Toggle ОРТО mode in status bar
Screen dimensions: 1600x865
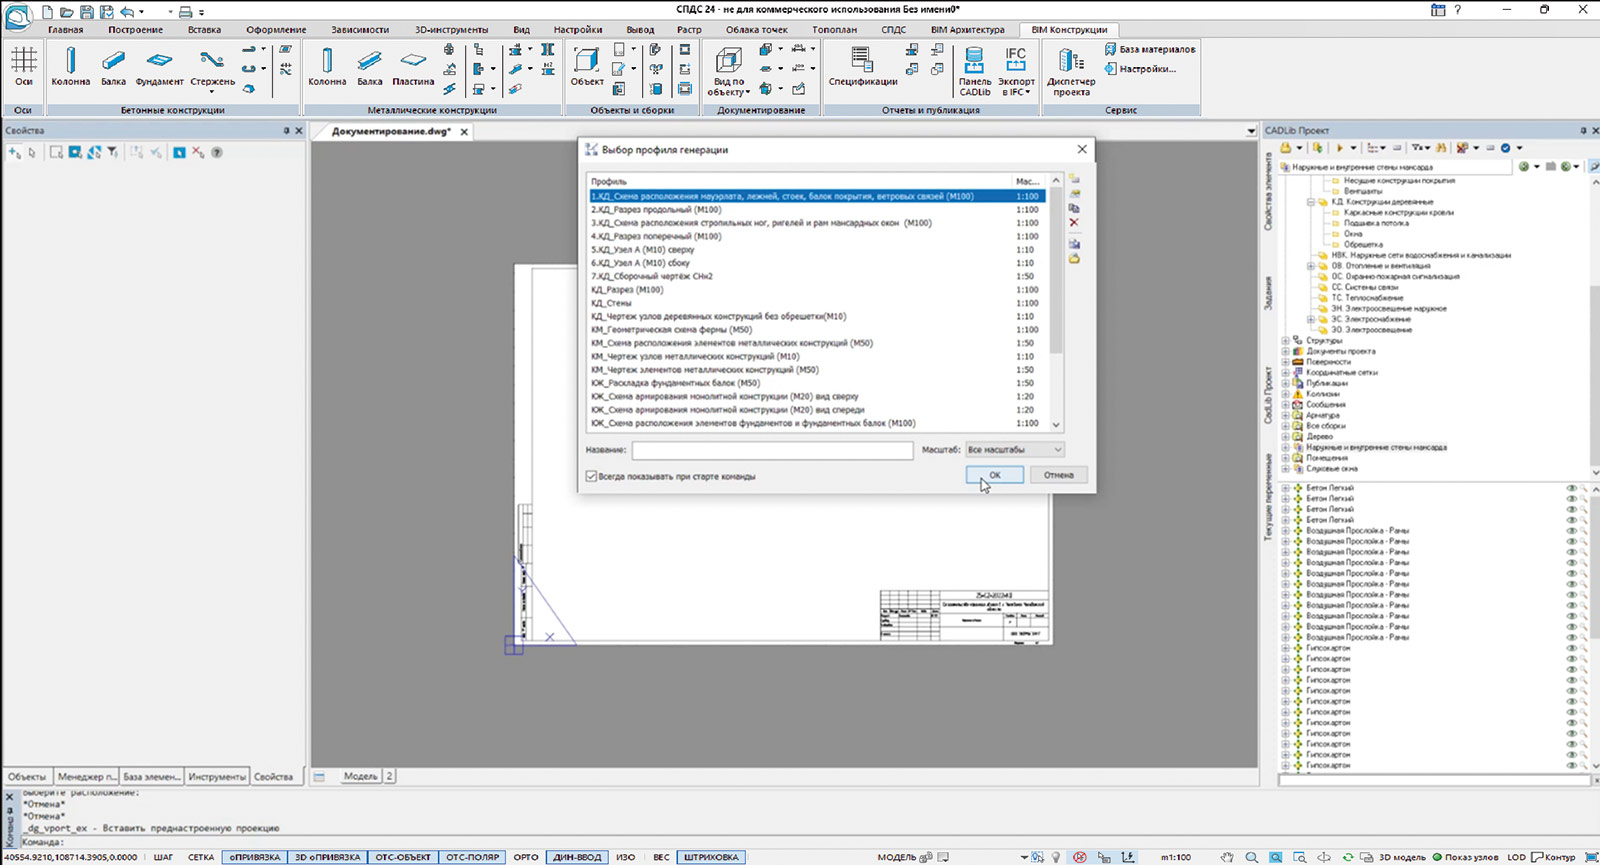(526, 857)
